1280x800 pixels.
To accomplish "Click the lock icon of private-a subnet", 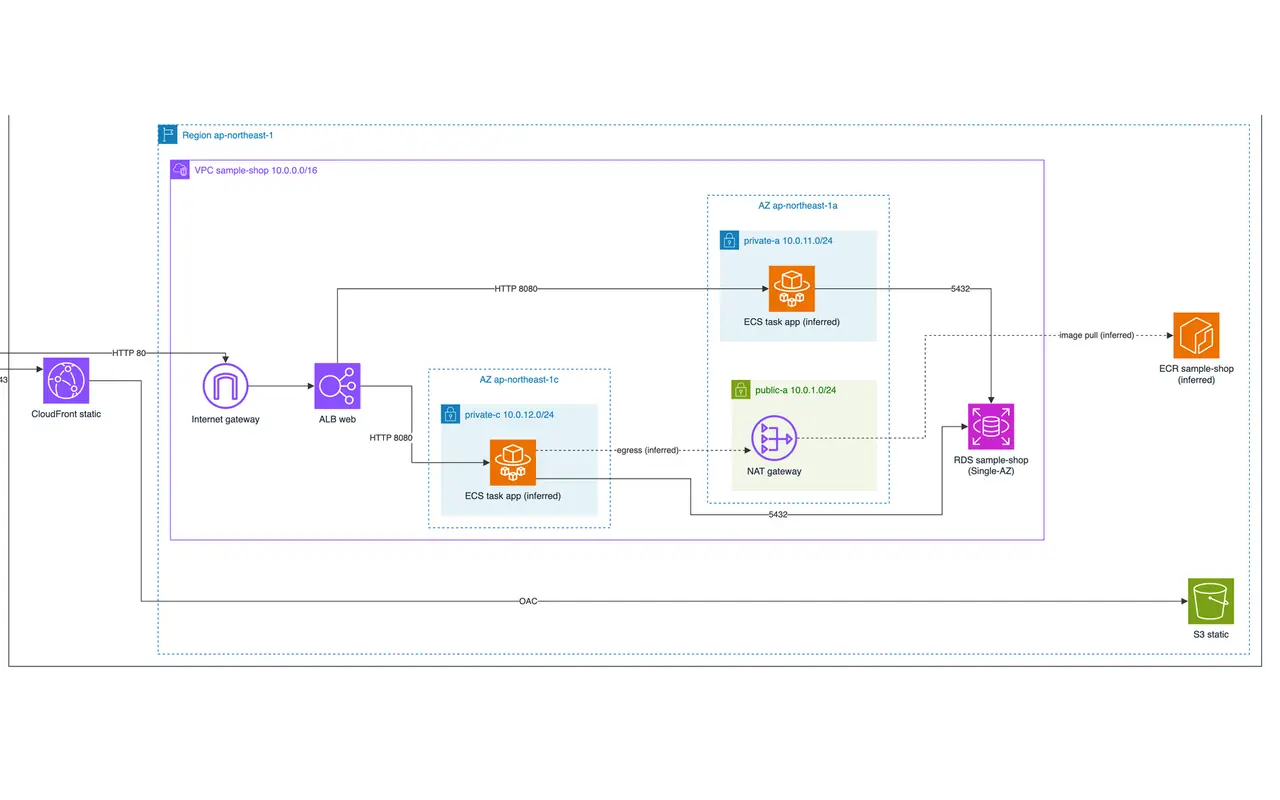I will pyautogui.click(x=730, y=241).
